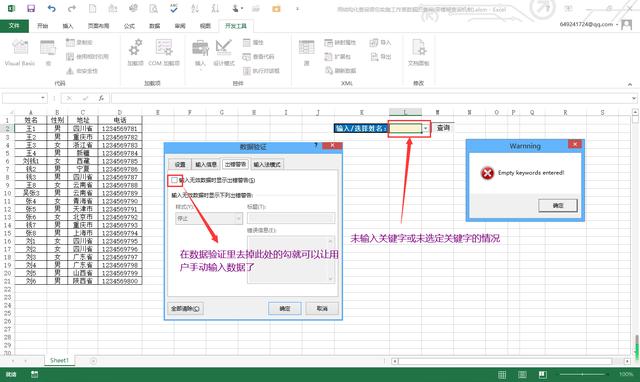Click OK (确定) in Data Validation dialog
The height and width of the screenshot is (382, 640).
pos(285,309)
